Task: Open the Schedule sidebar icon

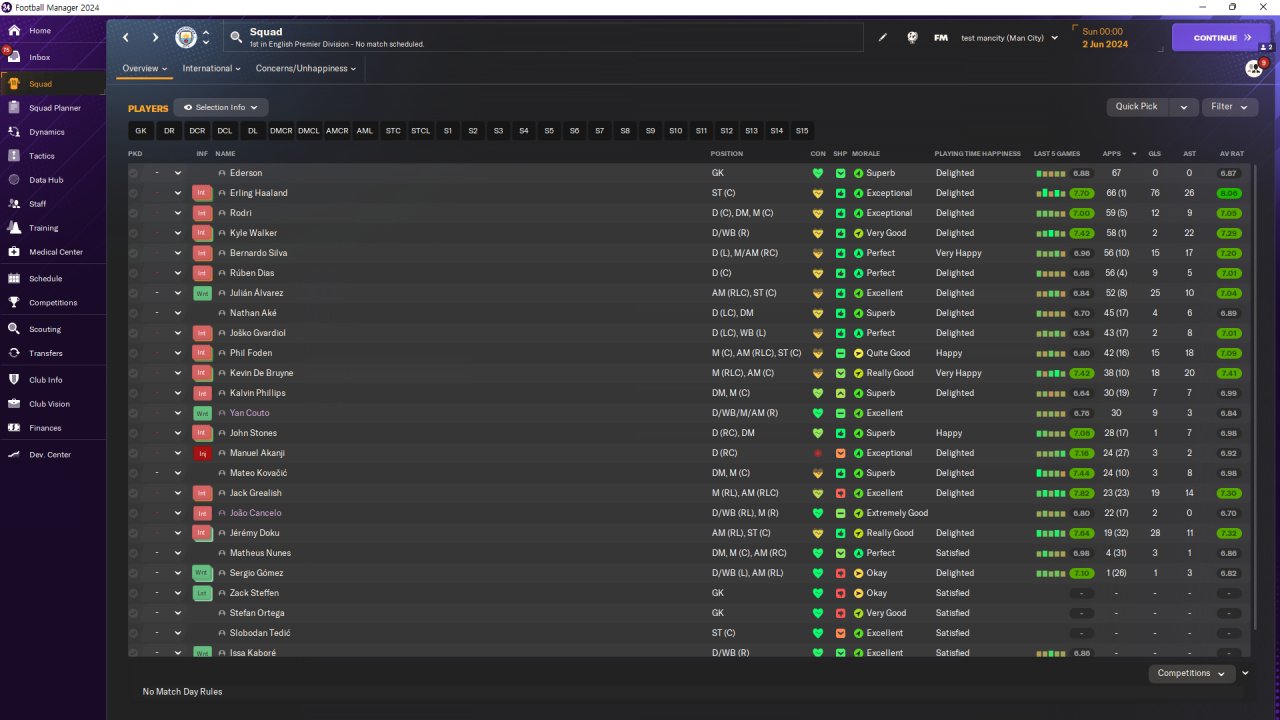Action: 14,279
